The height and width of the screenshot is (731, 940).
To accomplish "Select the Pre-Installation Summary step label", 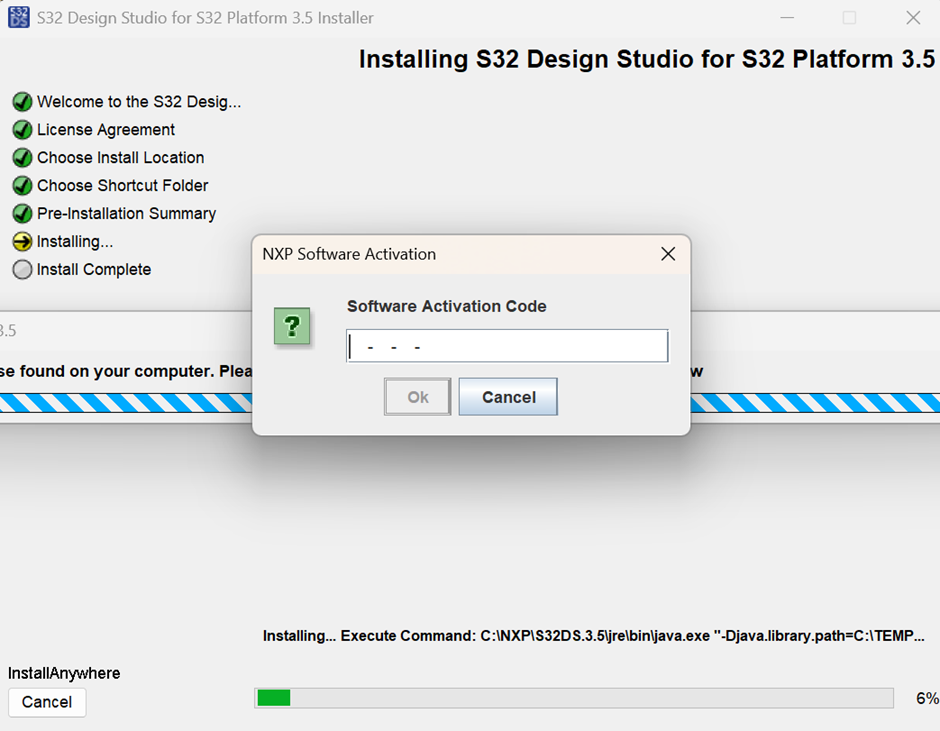I will (126, 213).
